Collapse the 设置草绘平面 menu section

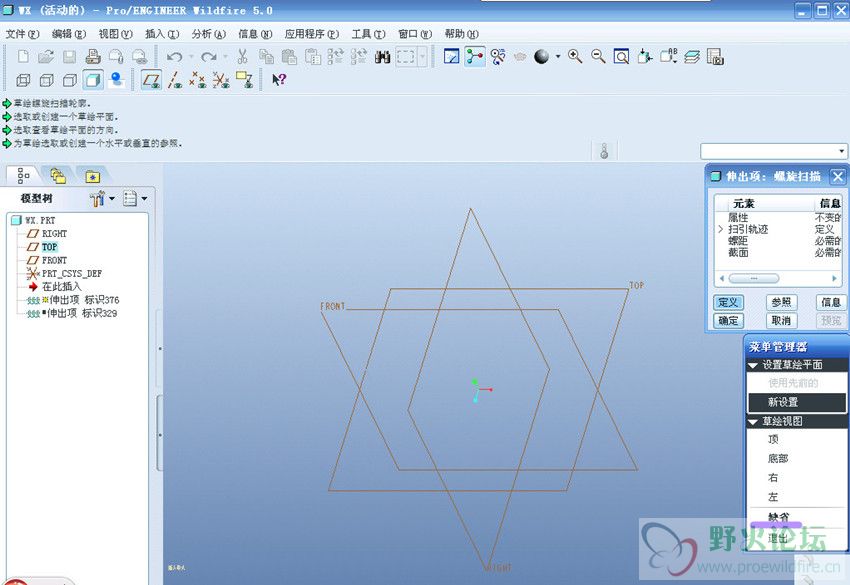[753, 365]
